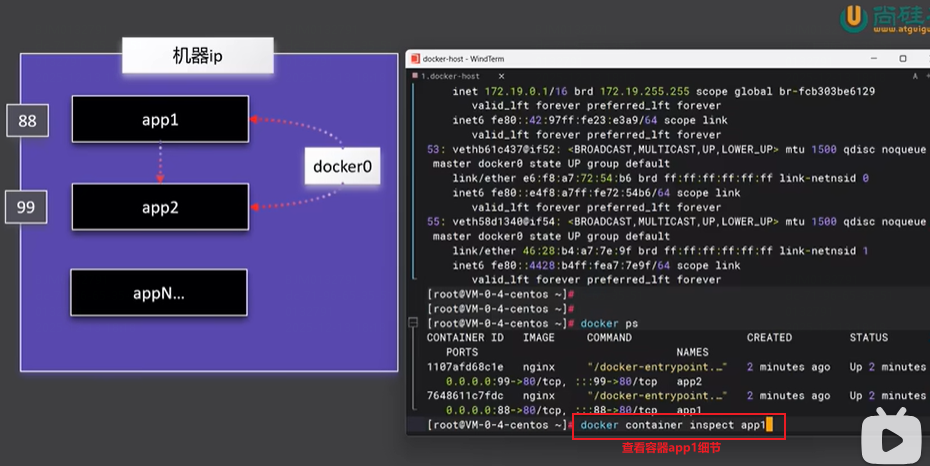Image resolution: width=930 pixels, height=466 pixels.
Task: Click the NAMES column header
Action: click(x=692, y=352)
